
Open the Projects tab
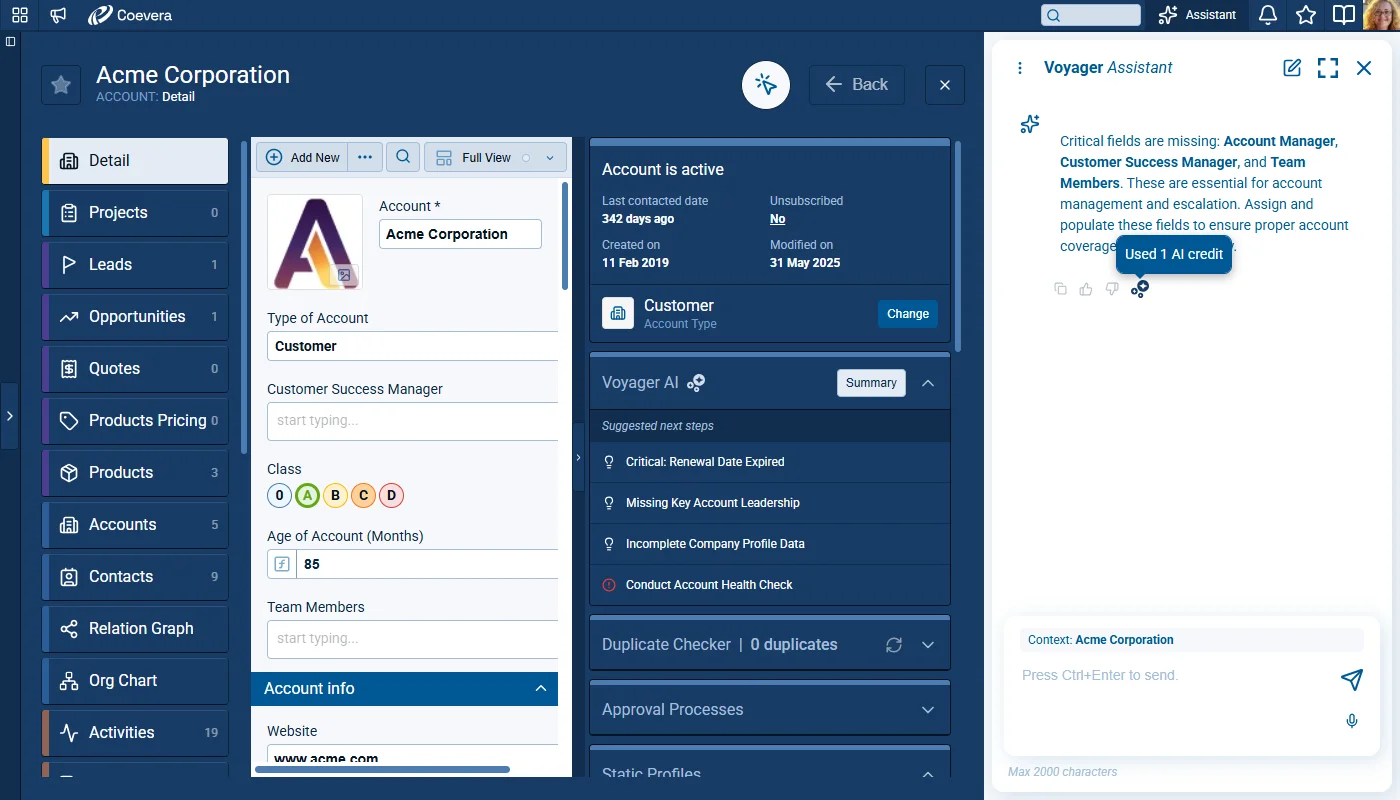[135, 213]
